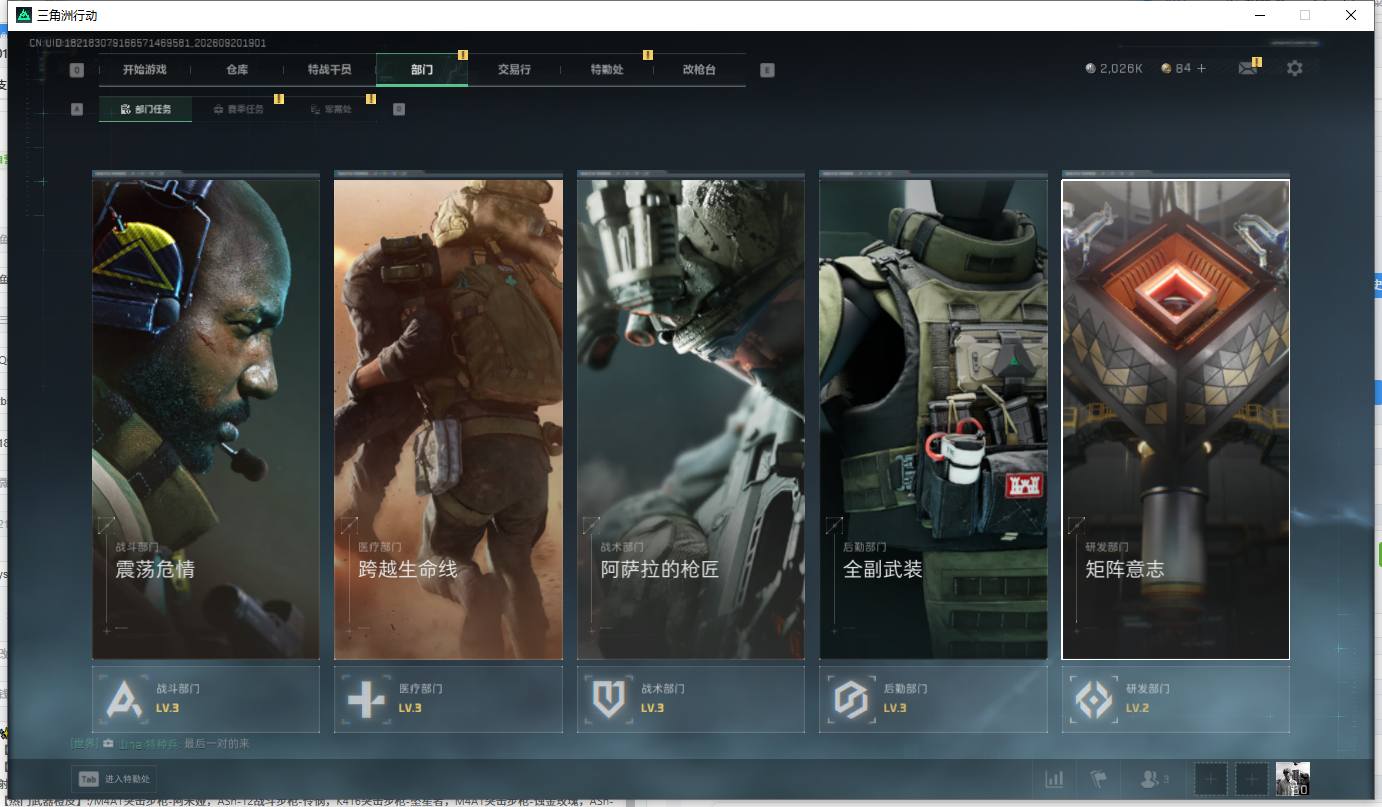Click the 2,026K currency balance
Screen dimensions: 1382x807
point(1114,69)
